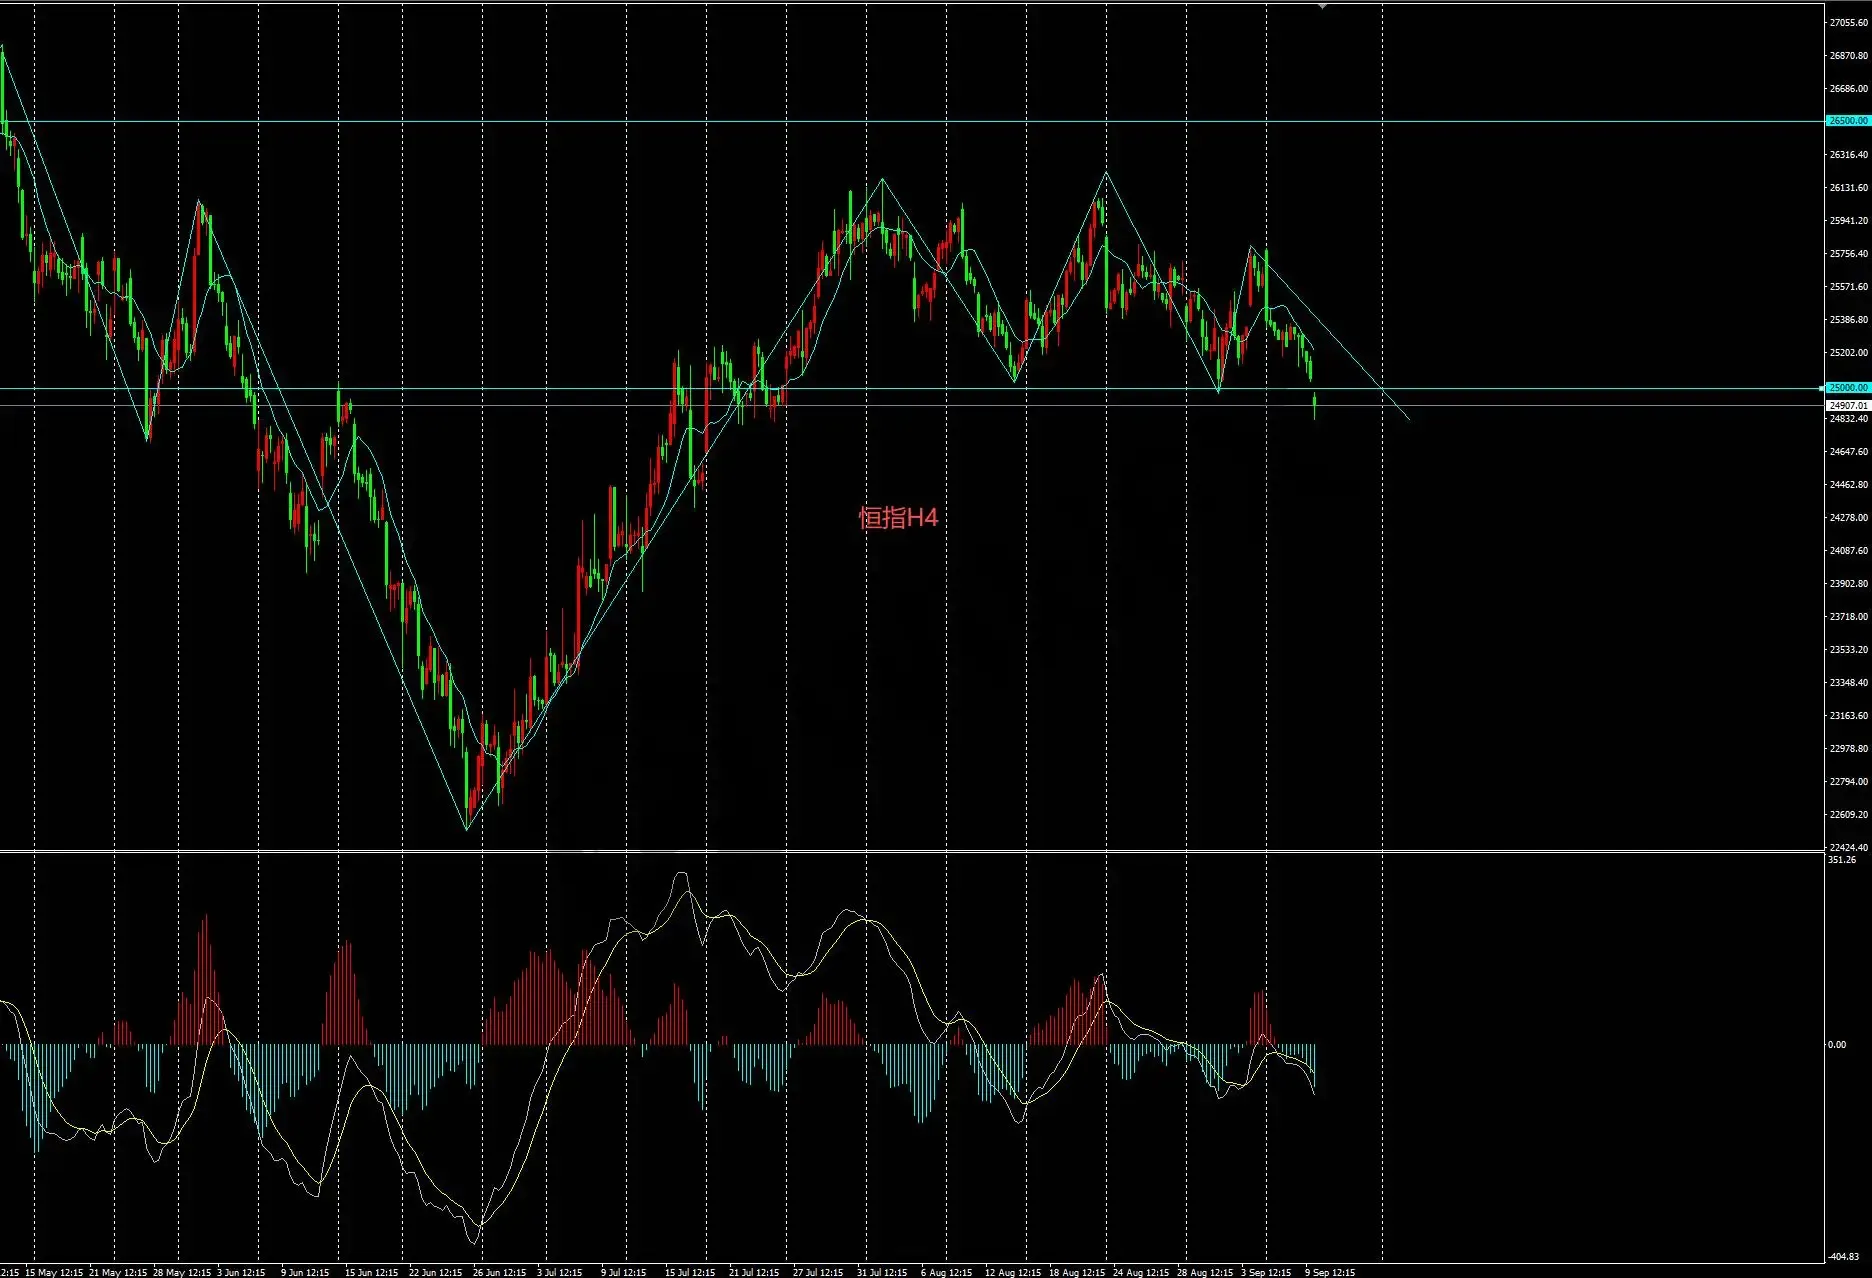Click the -404.83 indicator scale value
1872x1278 pixels.
click(1845, 1256)
